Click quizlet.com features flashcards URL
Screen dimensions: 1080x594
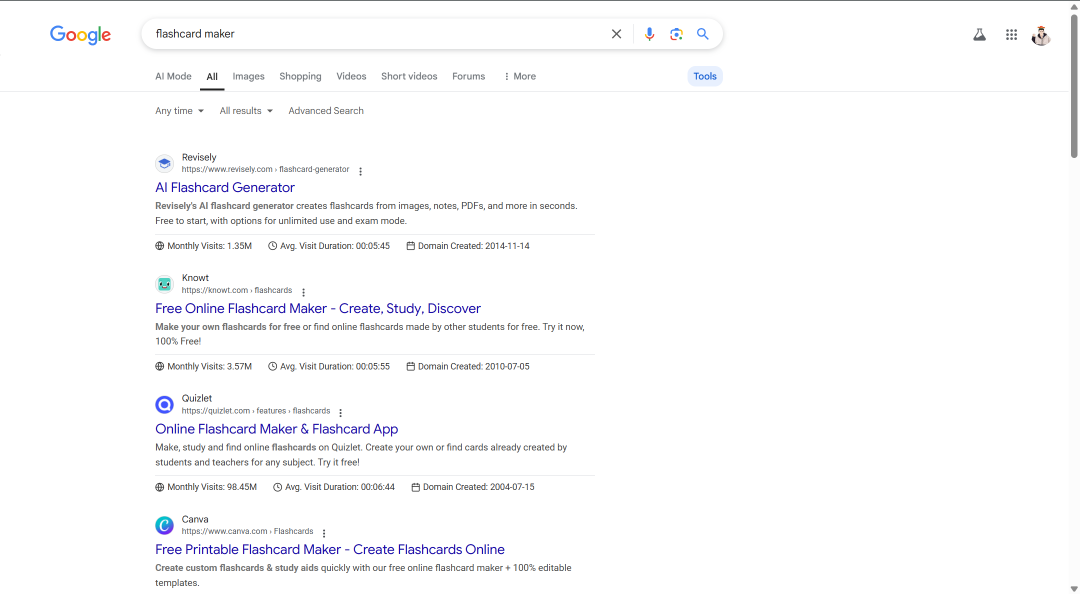point(256,411)
